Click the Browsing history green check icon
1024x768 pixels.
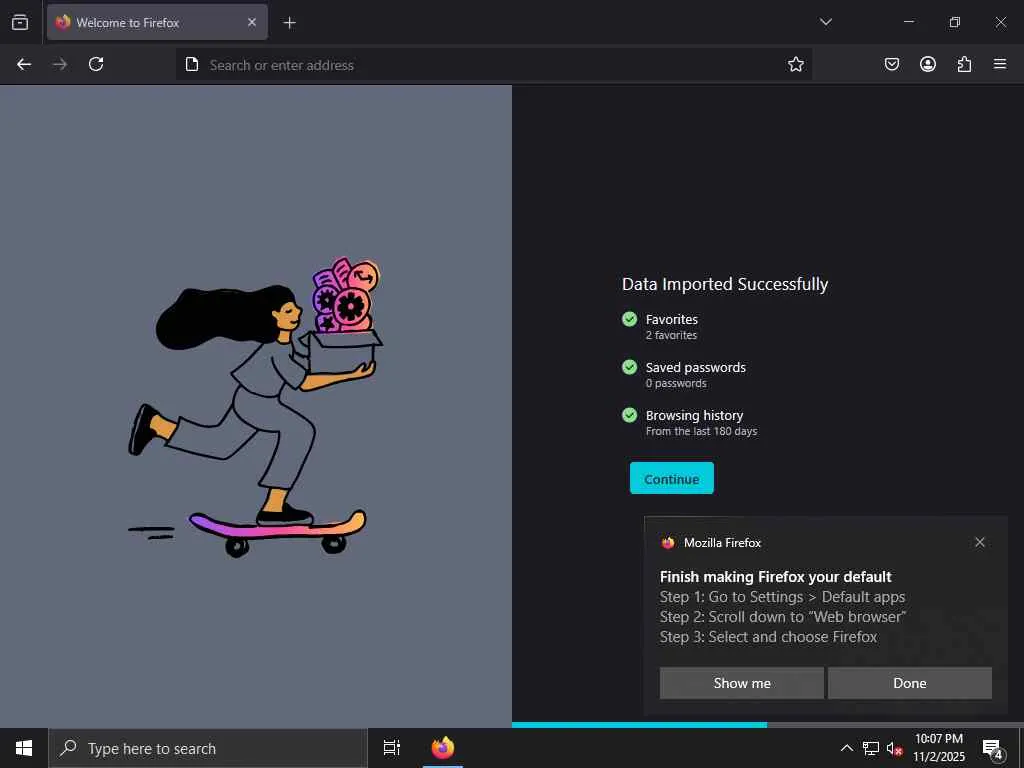coord(630,415)
